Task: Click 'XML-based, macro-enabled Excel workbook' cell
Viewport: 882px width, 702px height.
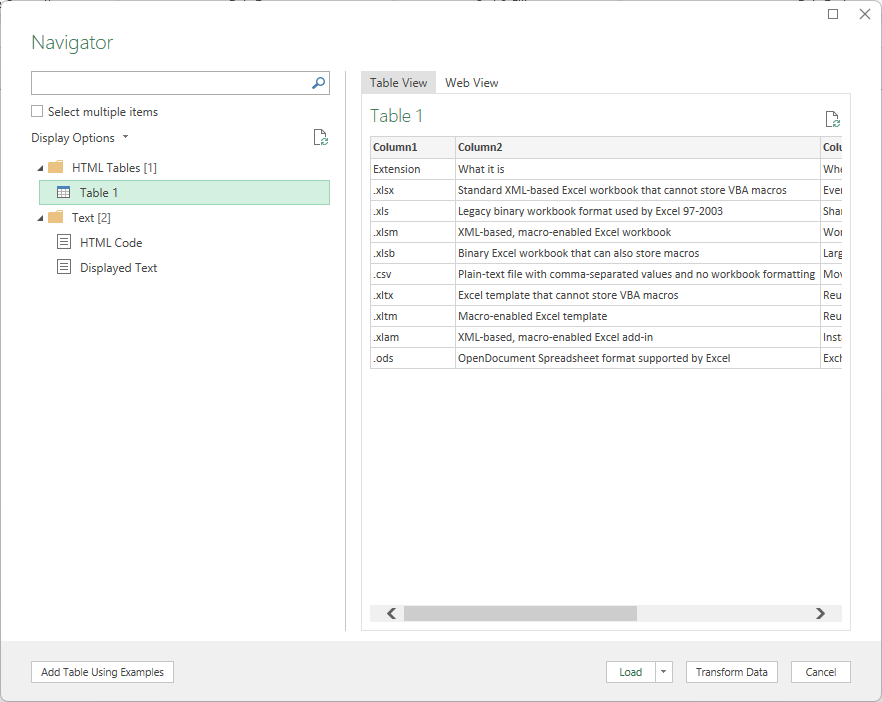Action: [x=638, y=232]
